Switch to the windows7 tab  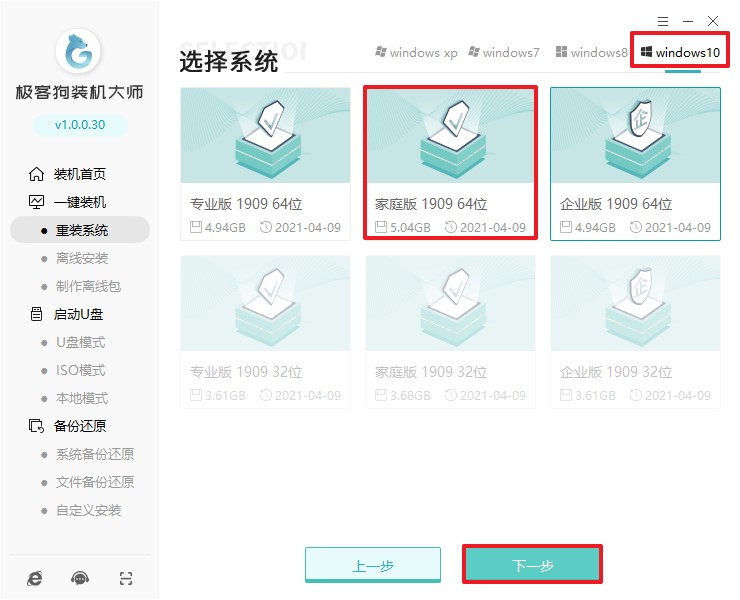(x=506, y=52)
